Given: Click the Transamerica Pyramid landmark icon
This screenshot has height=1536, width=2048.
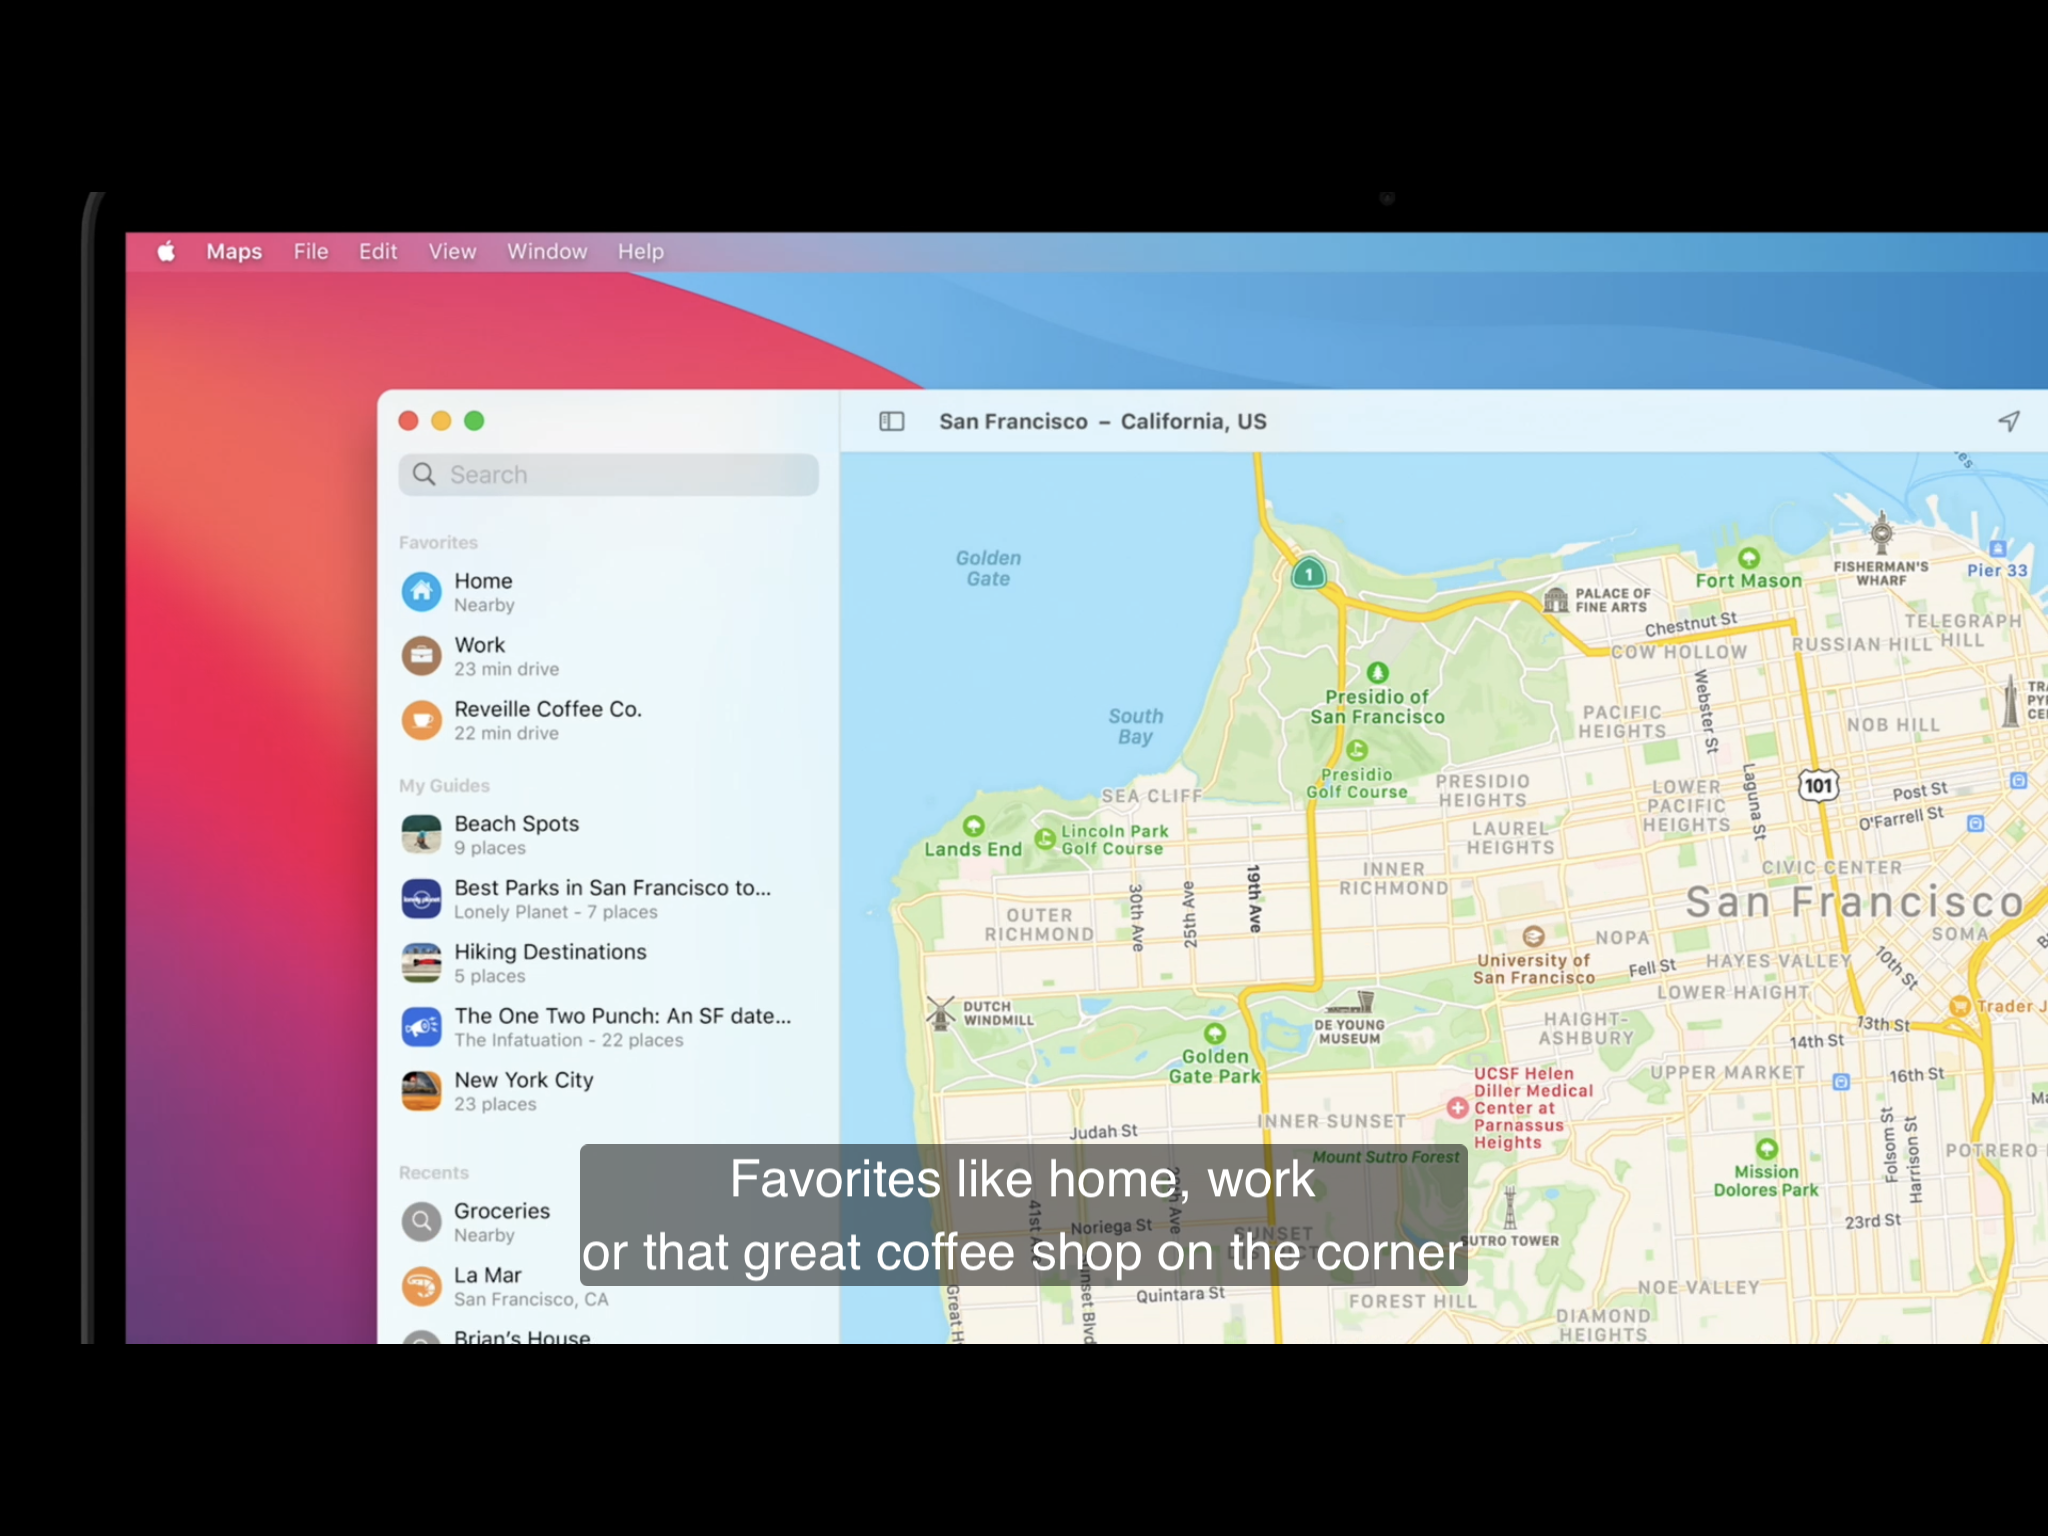Looking at the screenshot, I should pos(2009,700).
